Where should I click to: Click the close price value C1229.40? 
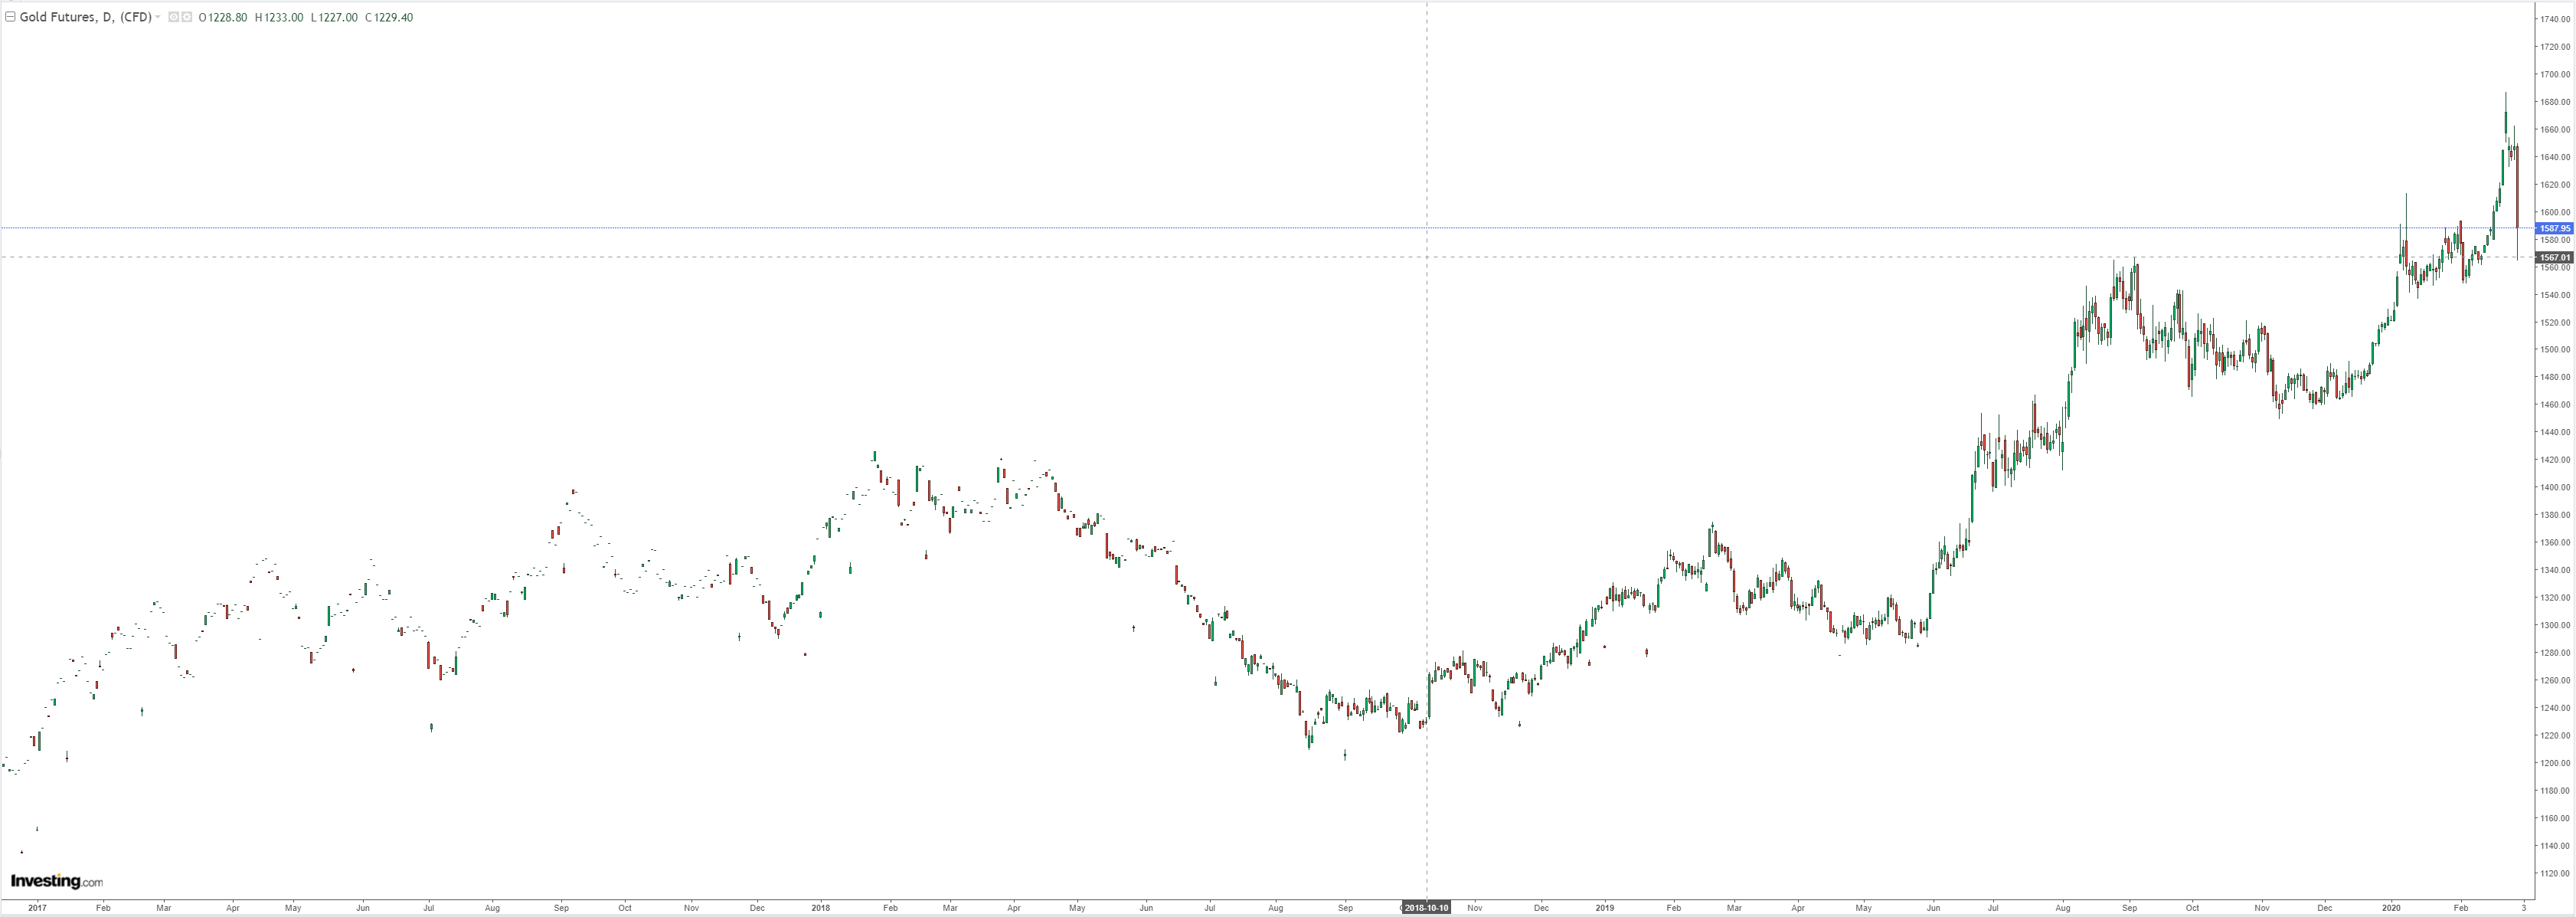pos(389,17)
